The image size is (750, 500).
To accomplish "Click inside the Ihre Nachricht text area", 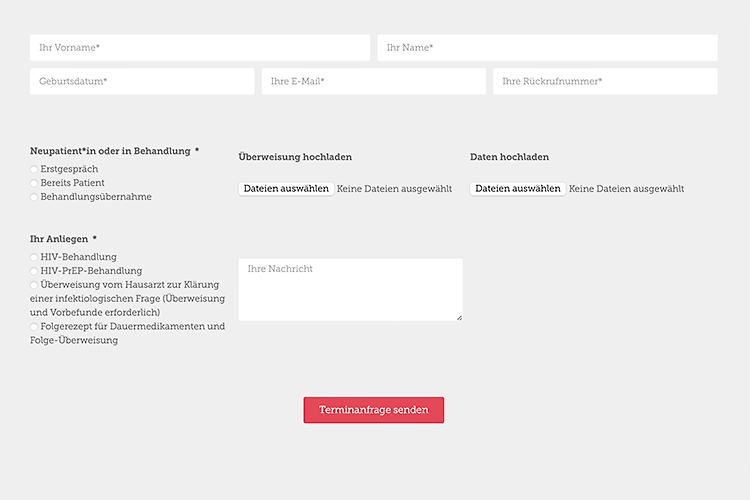I will 350,290.
